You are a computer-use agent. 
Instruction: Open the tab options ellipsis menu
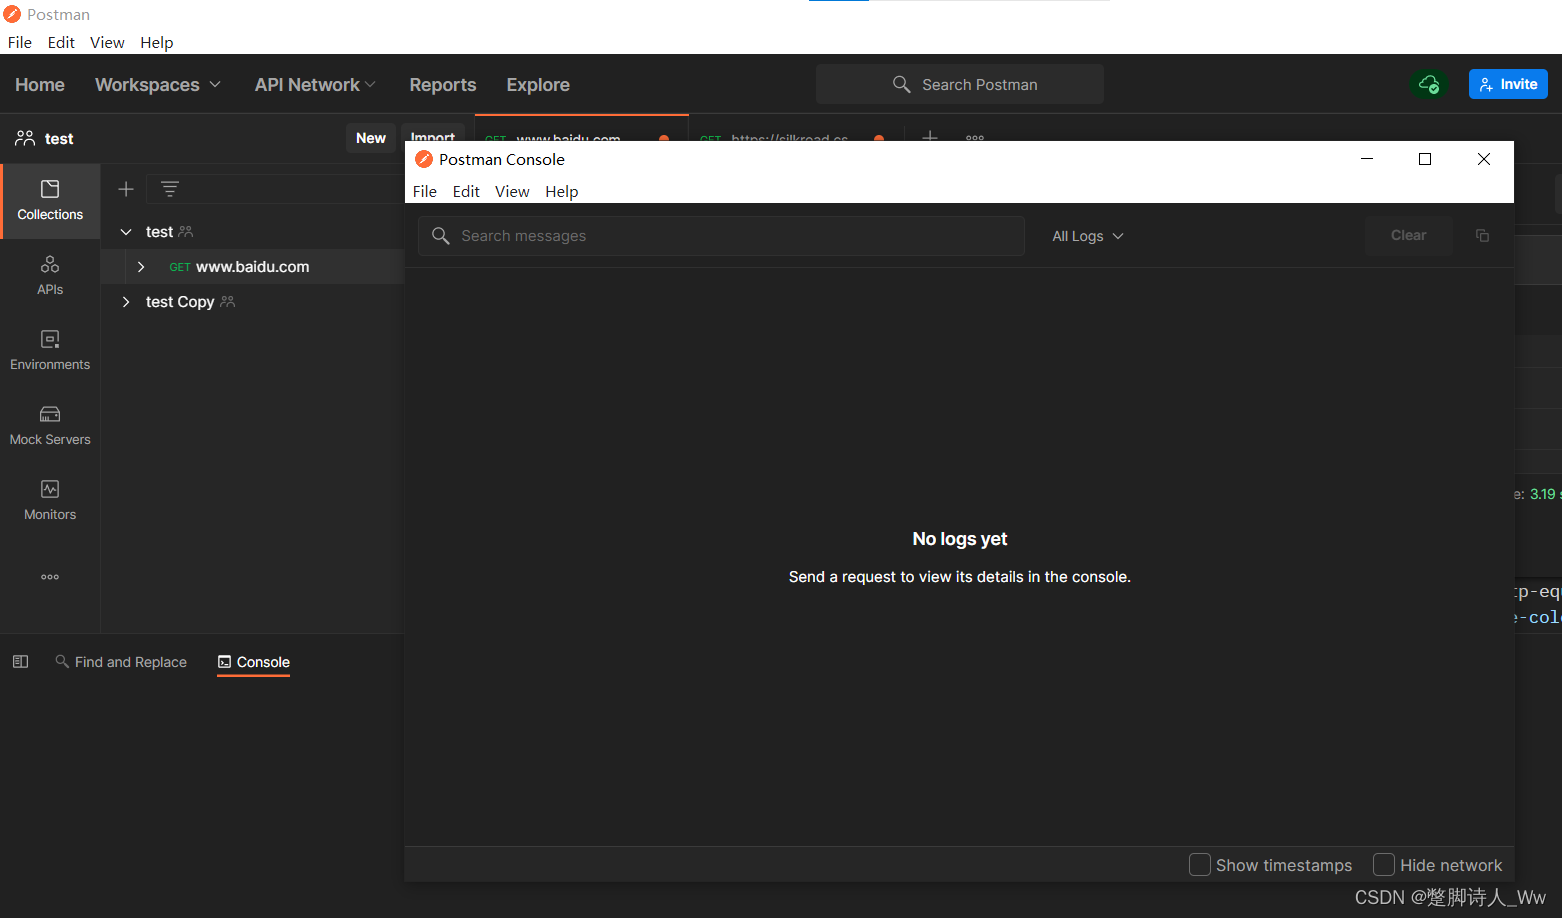(975, 137)
